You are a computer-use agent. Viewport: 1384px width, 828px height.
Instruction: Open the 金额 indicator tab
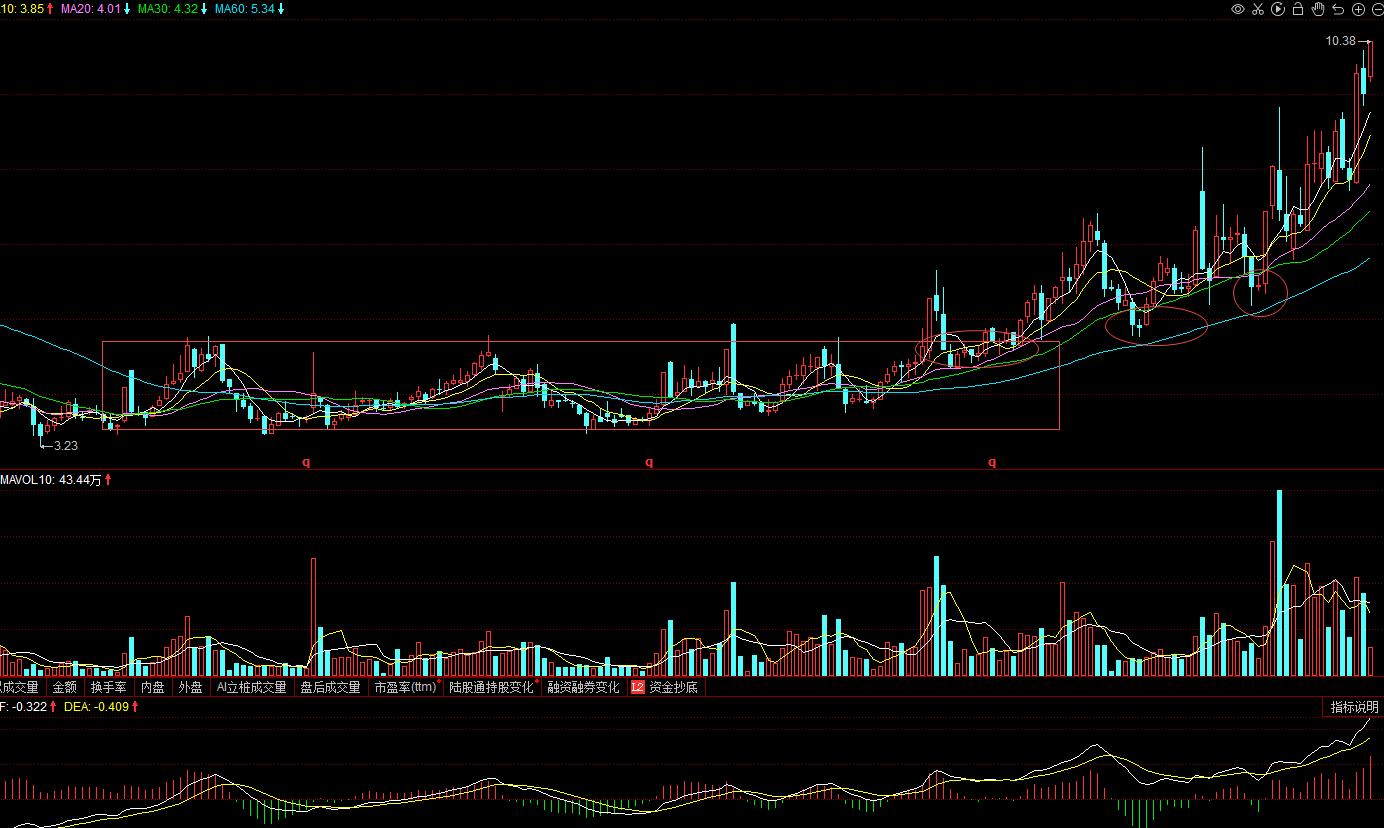pyautogui.click(x=64, y=687)
